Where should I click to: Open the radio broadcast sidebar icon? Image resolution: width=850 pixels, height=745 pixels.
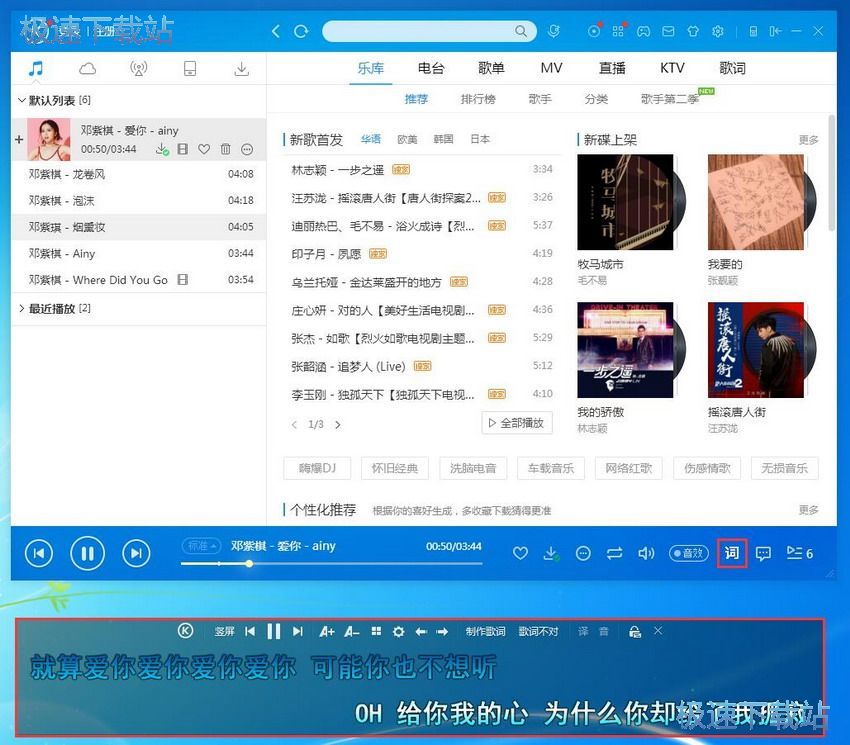click(139, 69)
